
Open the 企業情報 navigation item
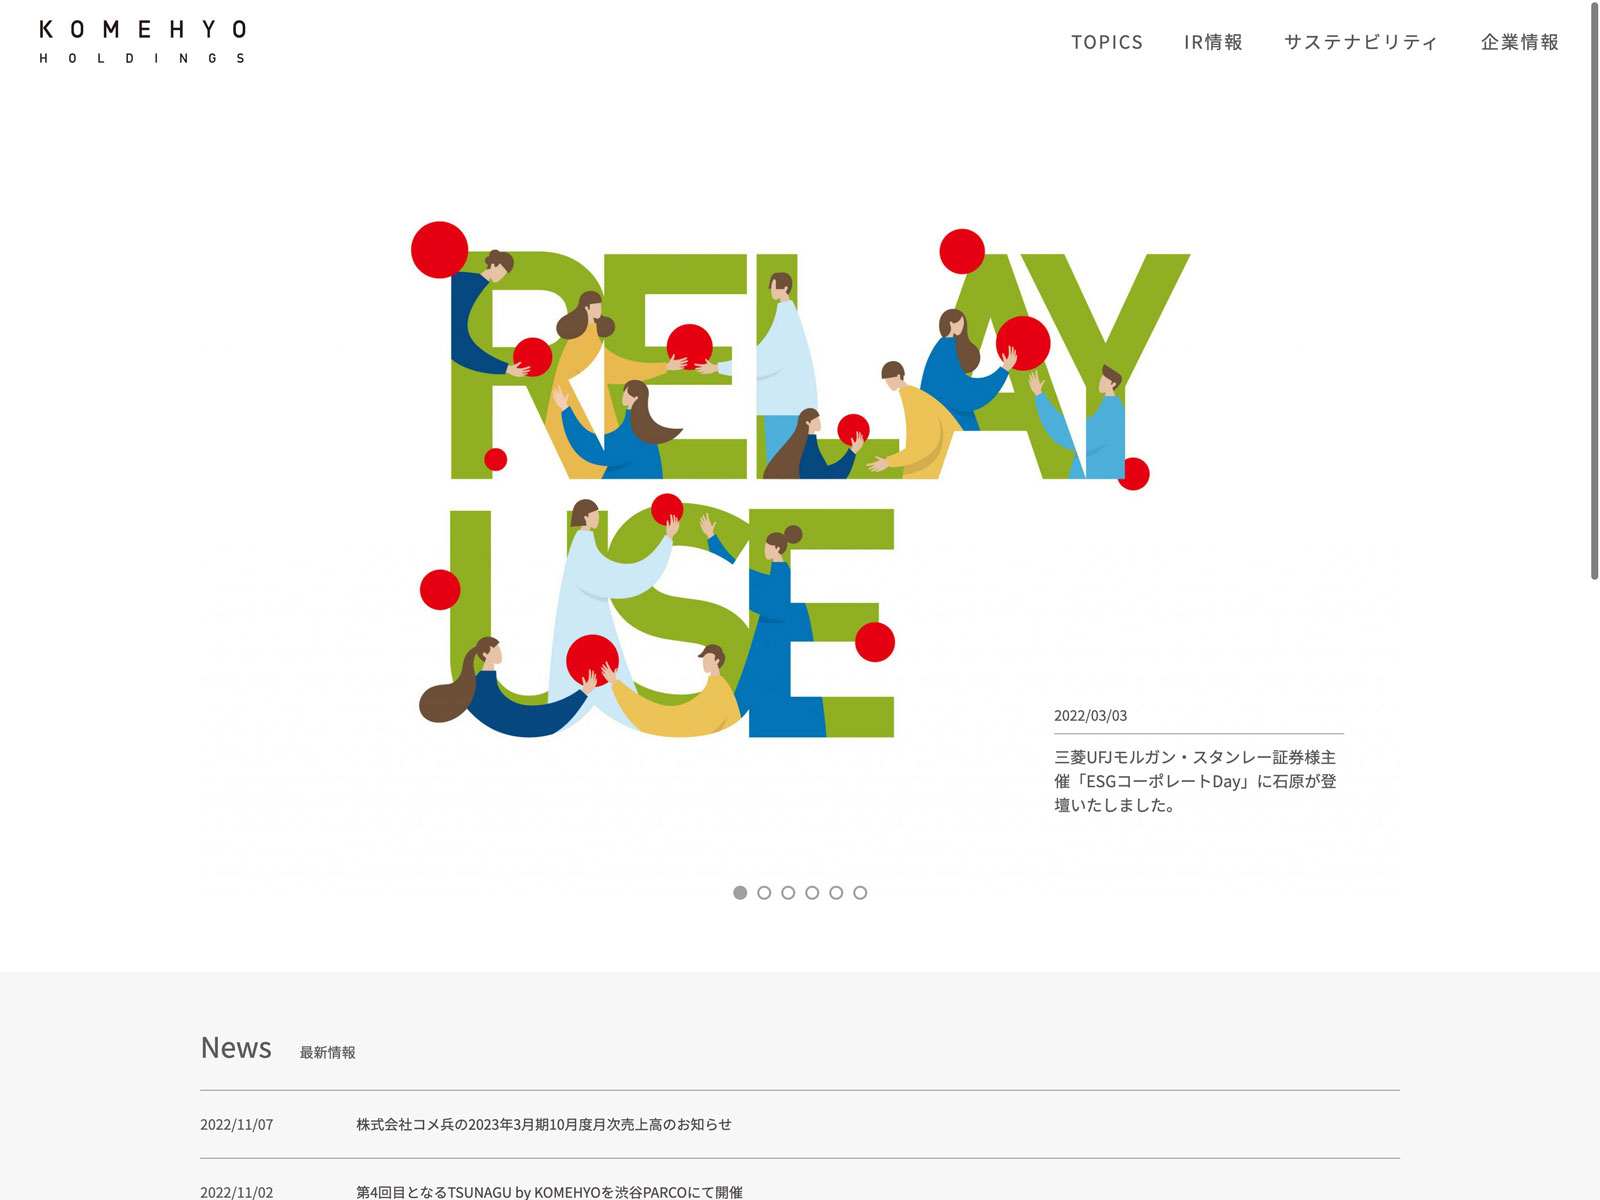coord(1519,42)
